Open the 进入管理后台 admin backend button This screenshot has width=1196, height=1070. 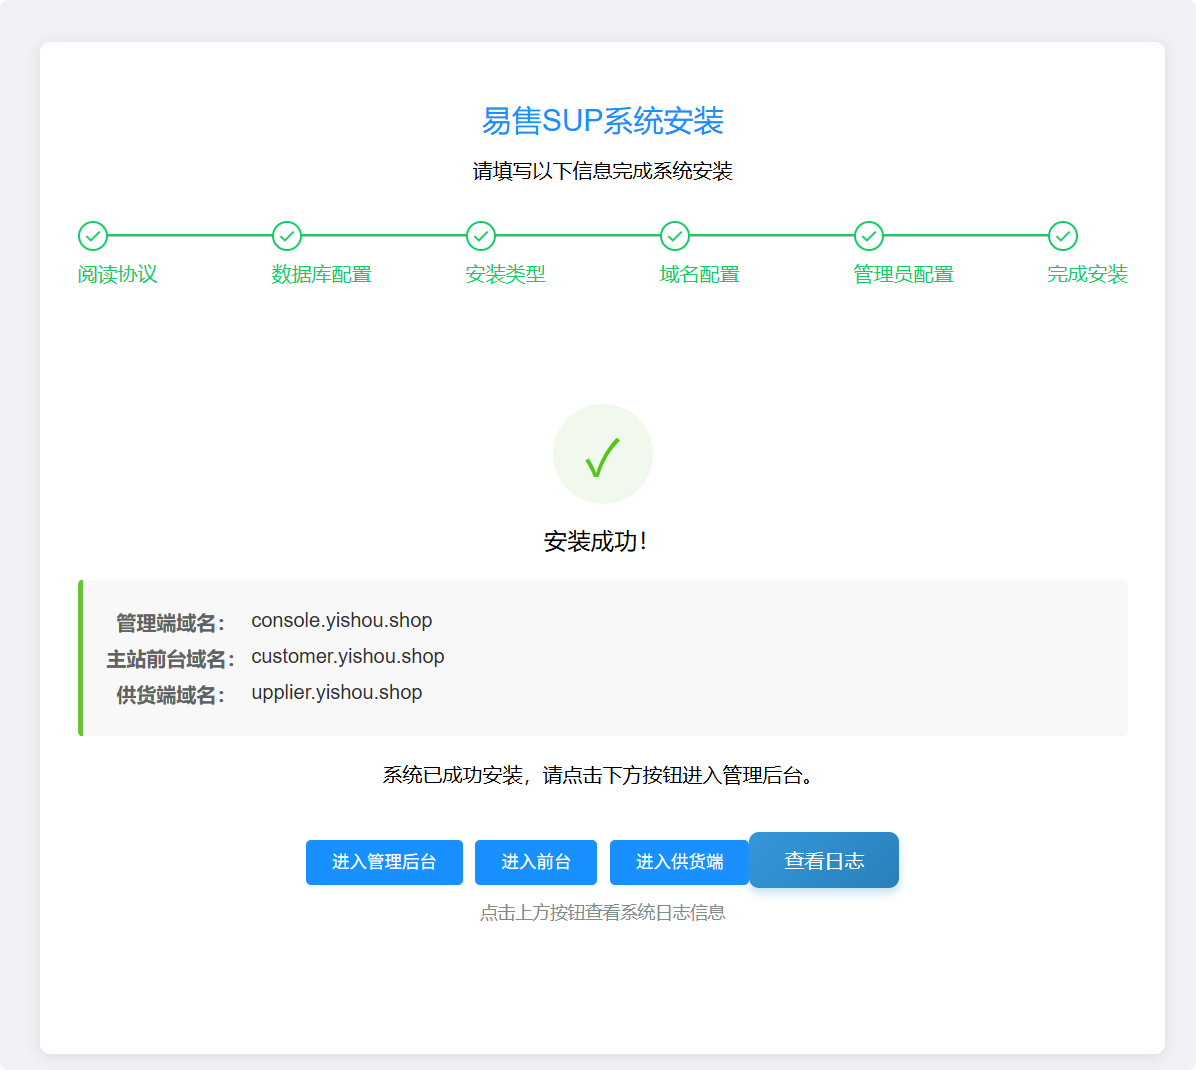tap(384, 862)
